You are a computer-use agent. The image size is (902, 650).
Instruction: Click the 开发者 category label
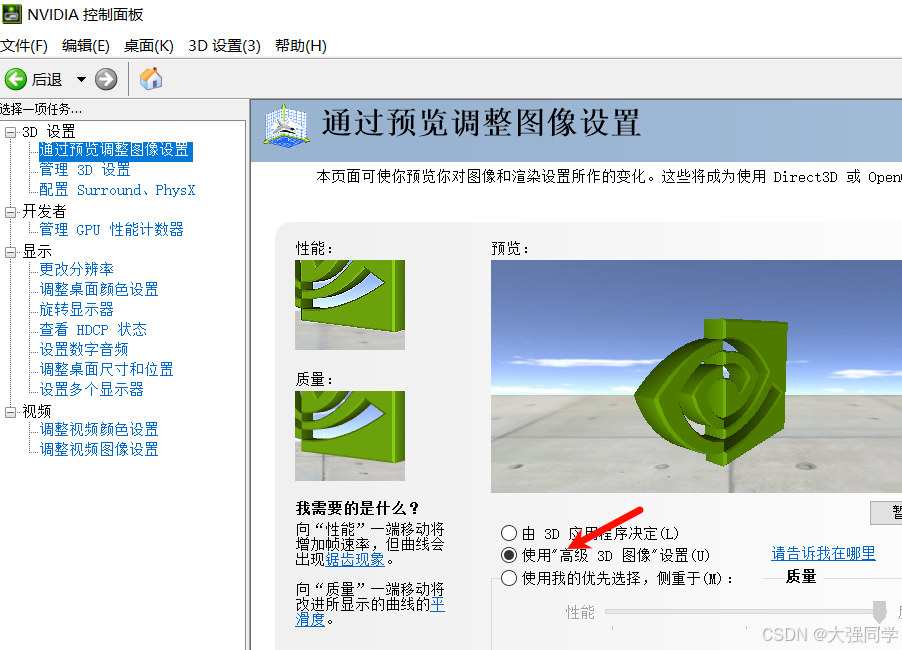(44, 212)
